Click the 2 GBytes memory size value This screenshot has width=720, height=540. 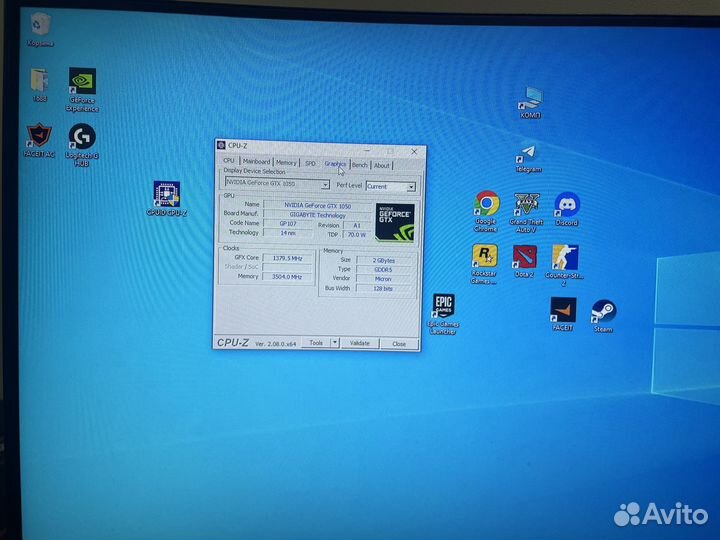(383, 260)
